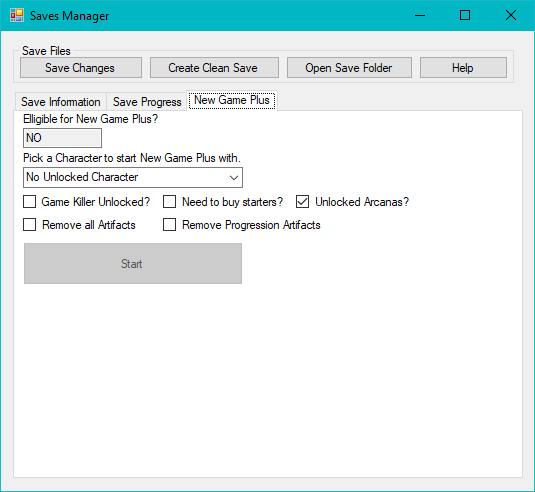This screenshot has height=492, width=535.
Task: Uncheck the Unlocked Arcanas checkbox
Action: click(x=303, y=202)
